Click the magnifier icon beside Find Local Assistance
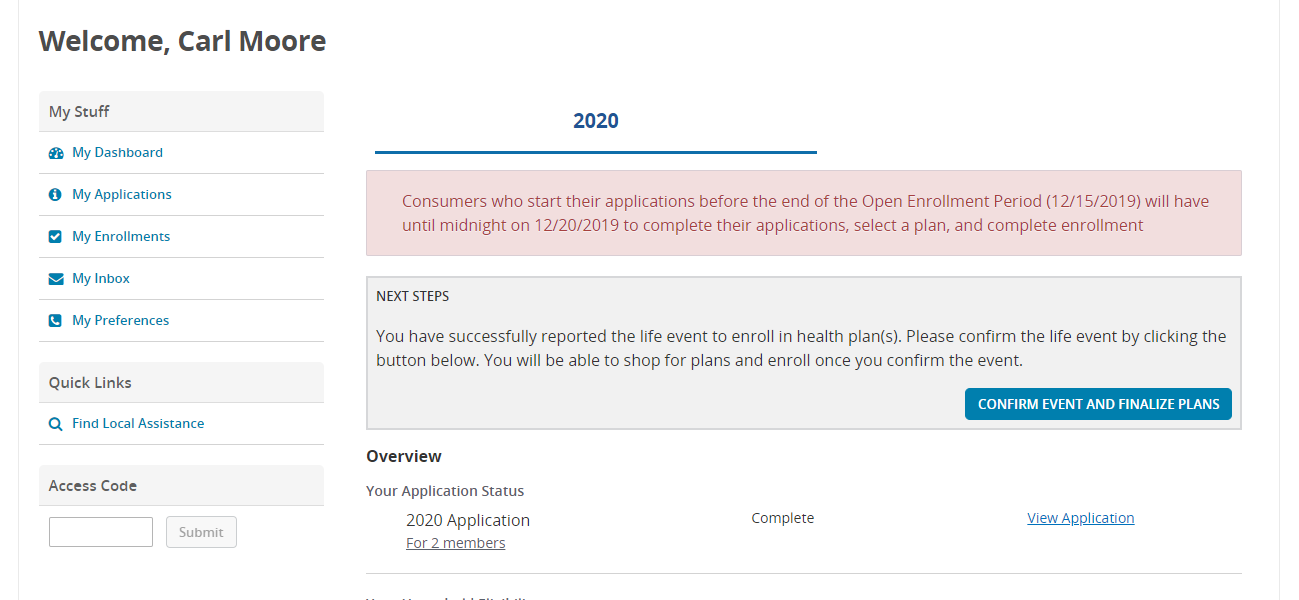Image resolution: width=1299 pixels, height=600 pixels. click(56, 424)
